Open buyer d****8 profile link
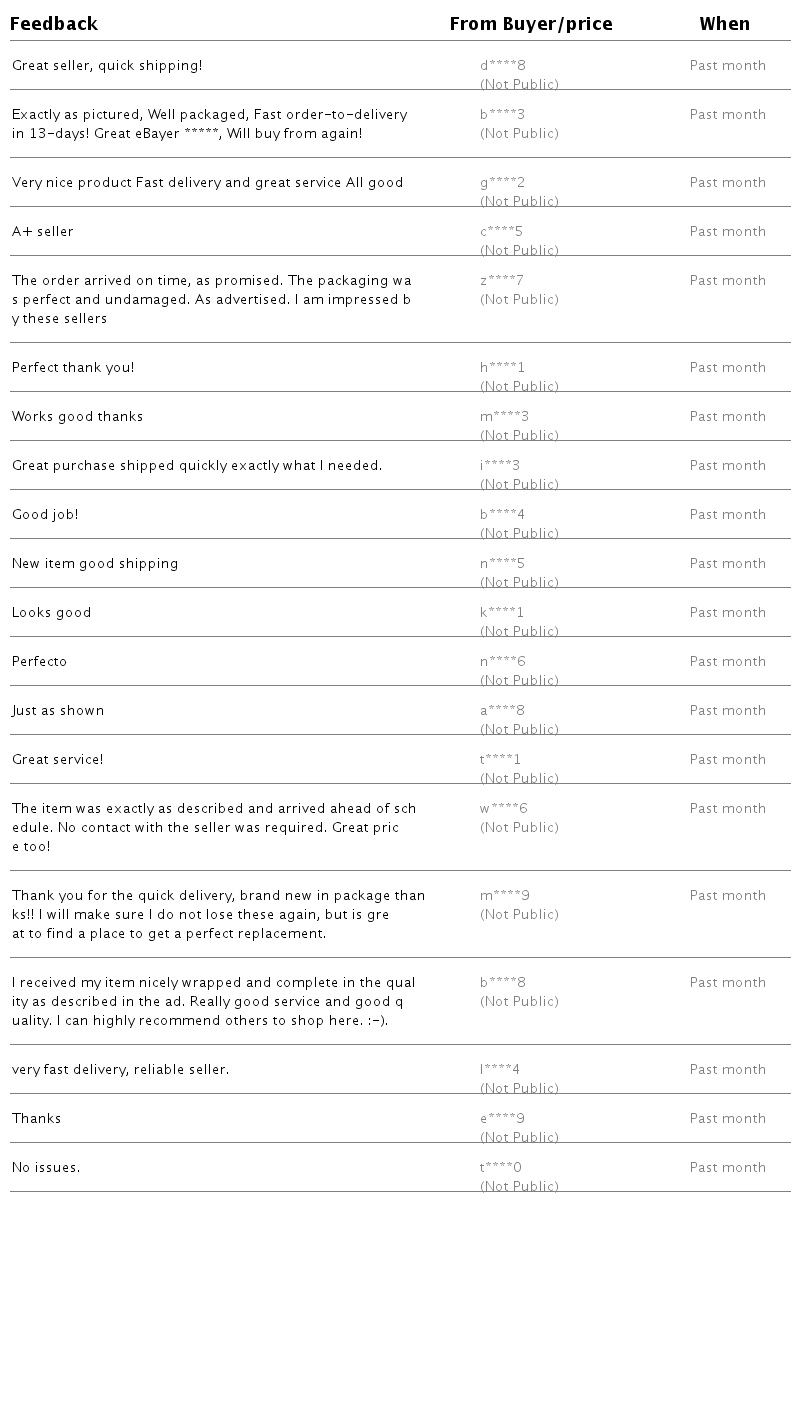Viewport: 800px width, 1424px height. 503,66
